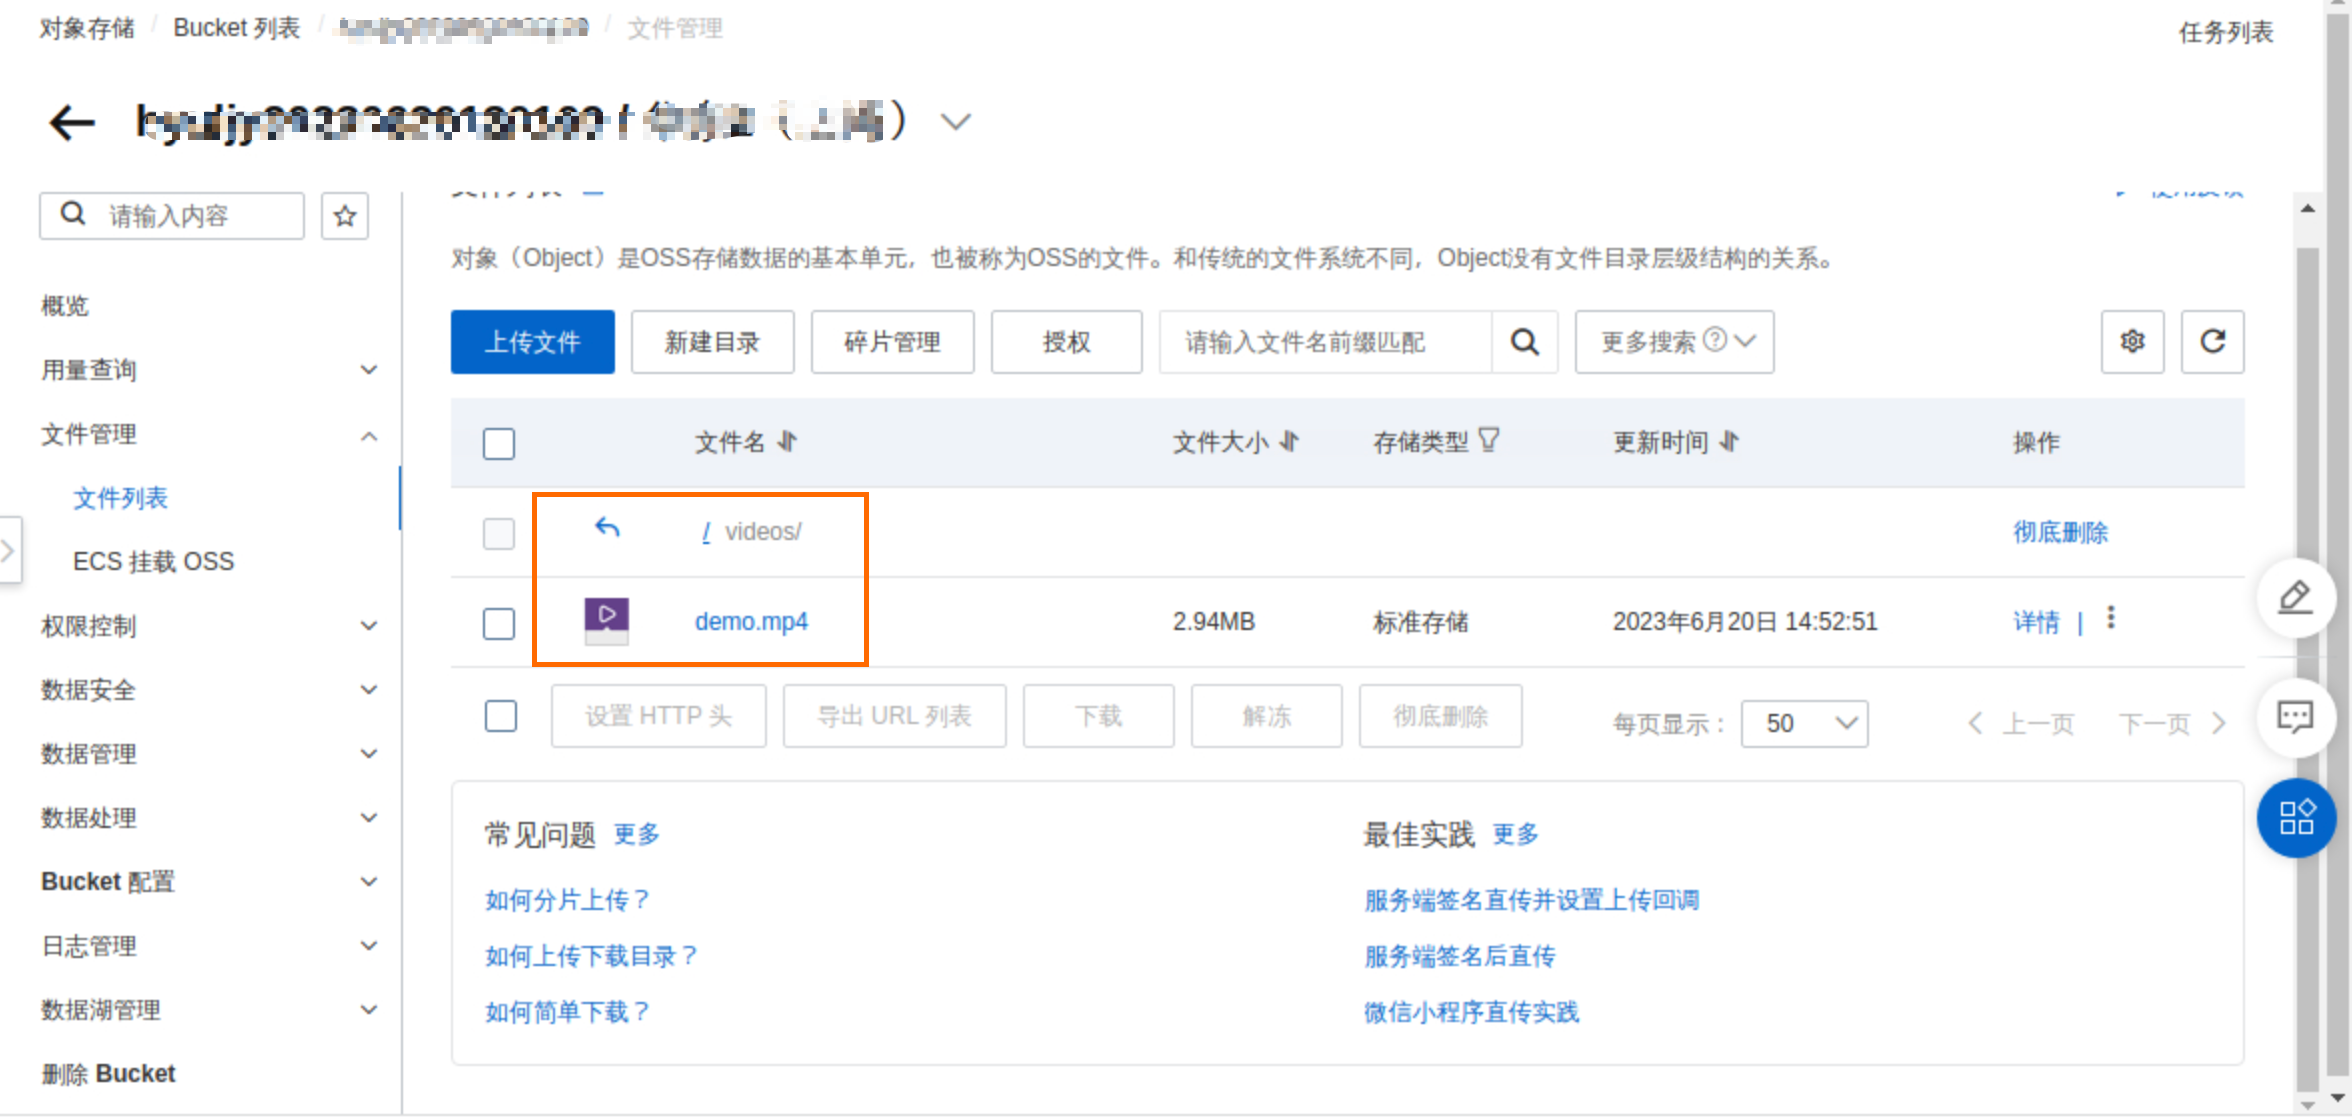Open the demo.mp4 file link

(751, 622)
